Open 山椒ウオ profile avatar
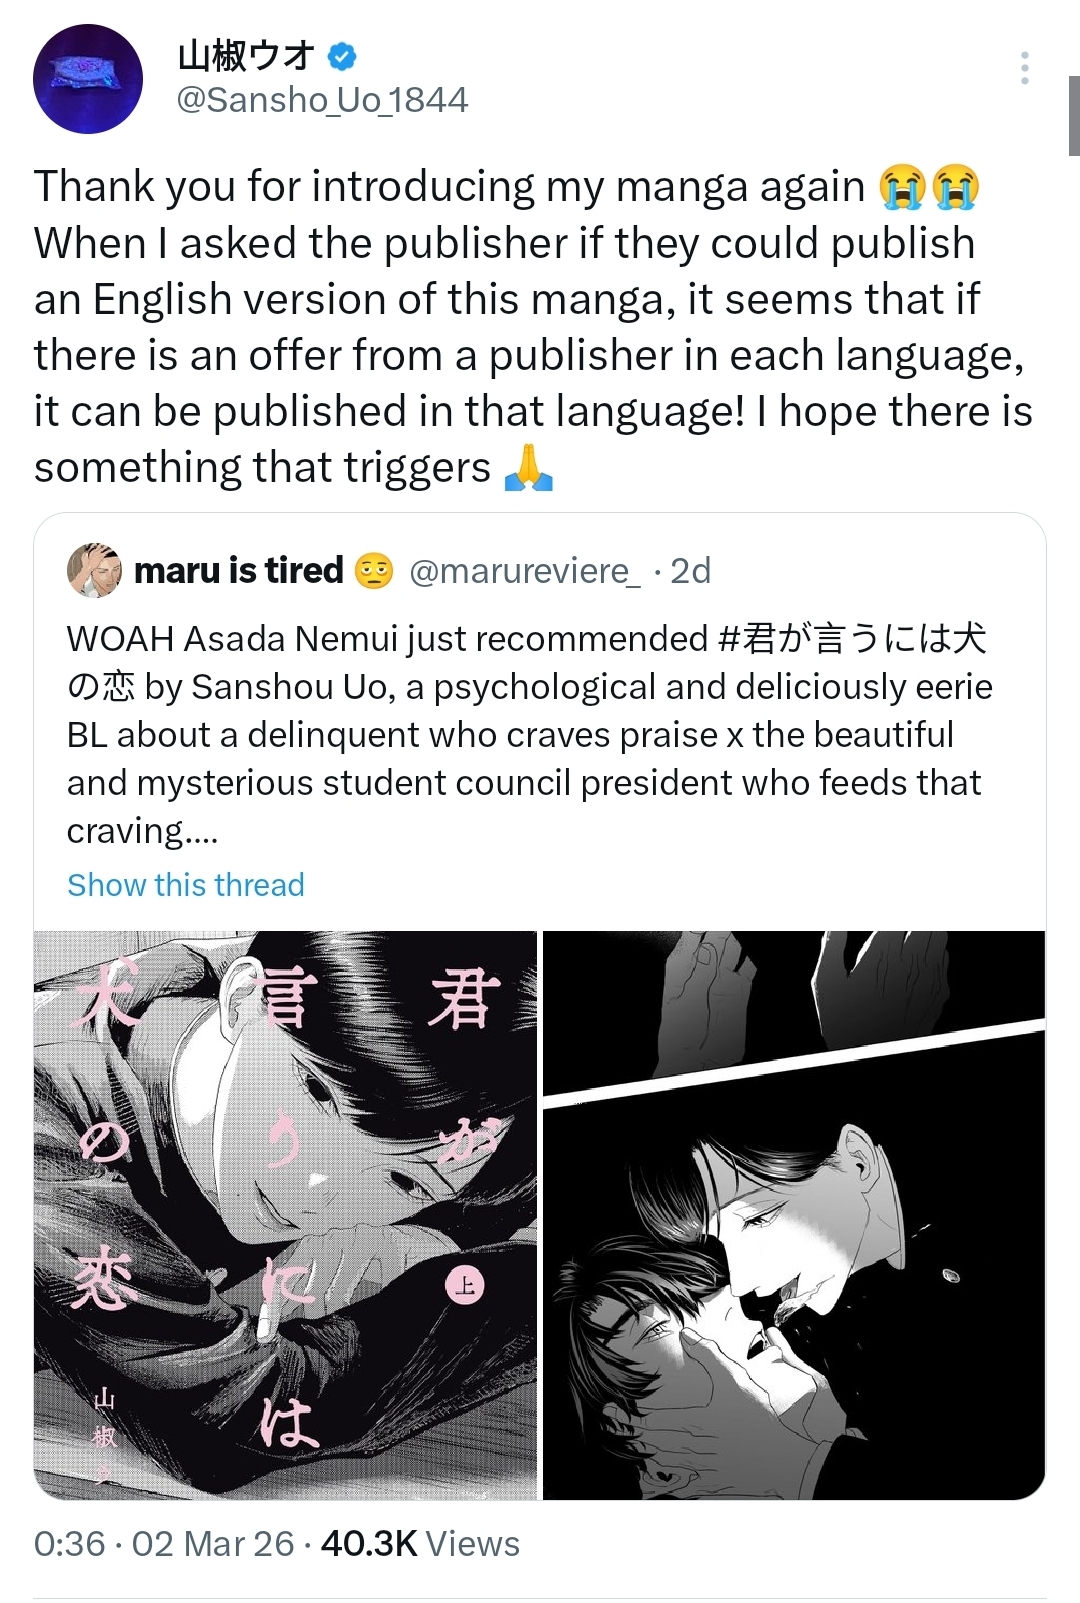This screenshot has height=1603, width=1080. (88, 79)
